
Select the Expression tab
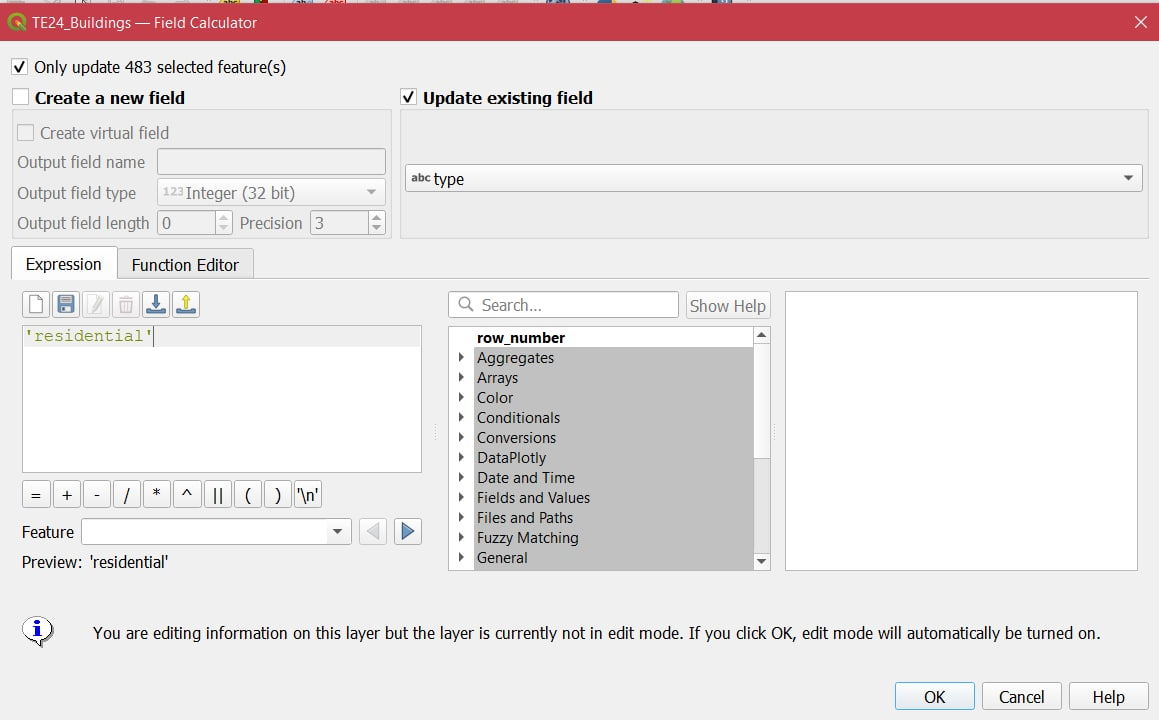(x=64, y=265)
